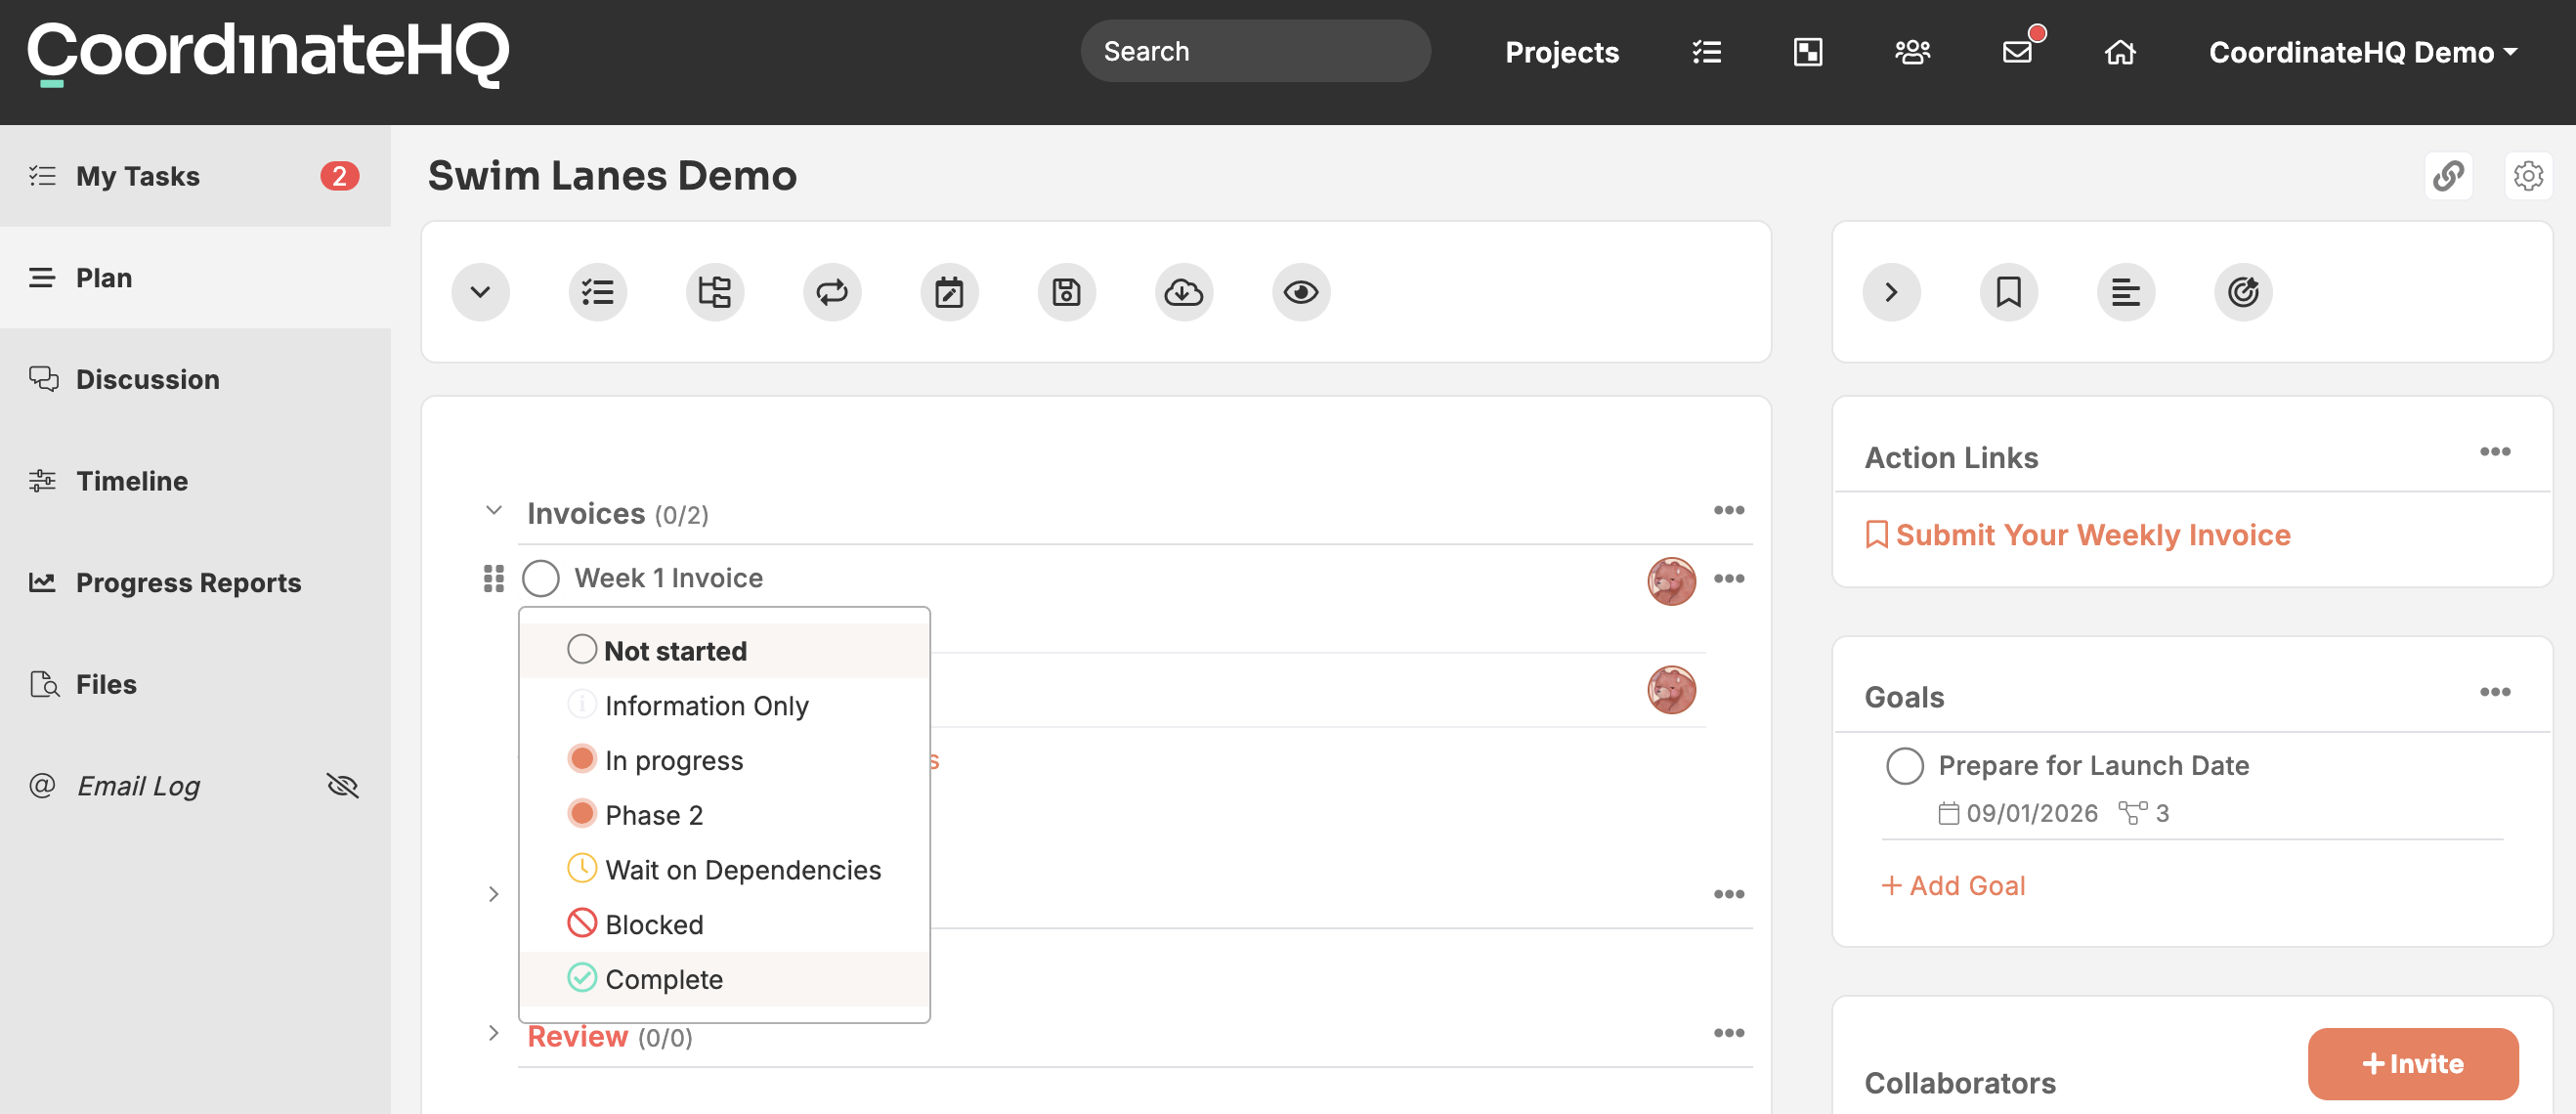Set status to In progress
Screen dimensions: 2576x1114
pos(724,760)
